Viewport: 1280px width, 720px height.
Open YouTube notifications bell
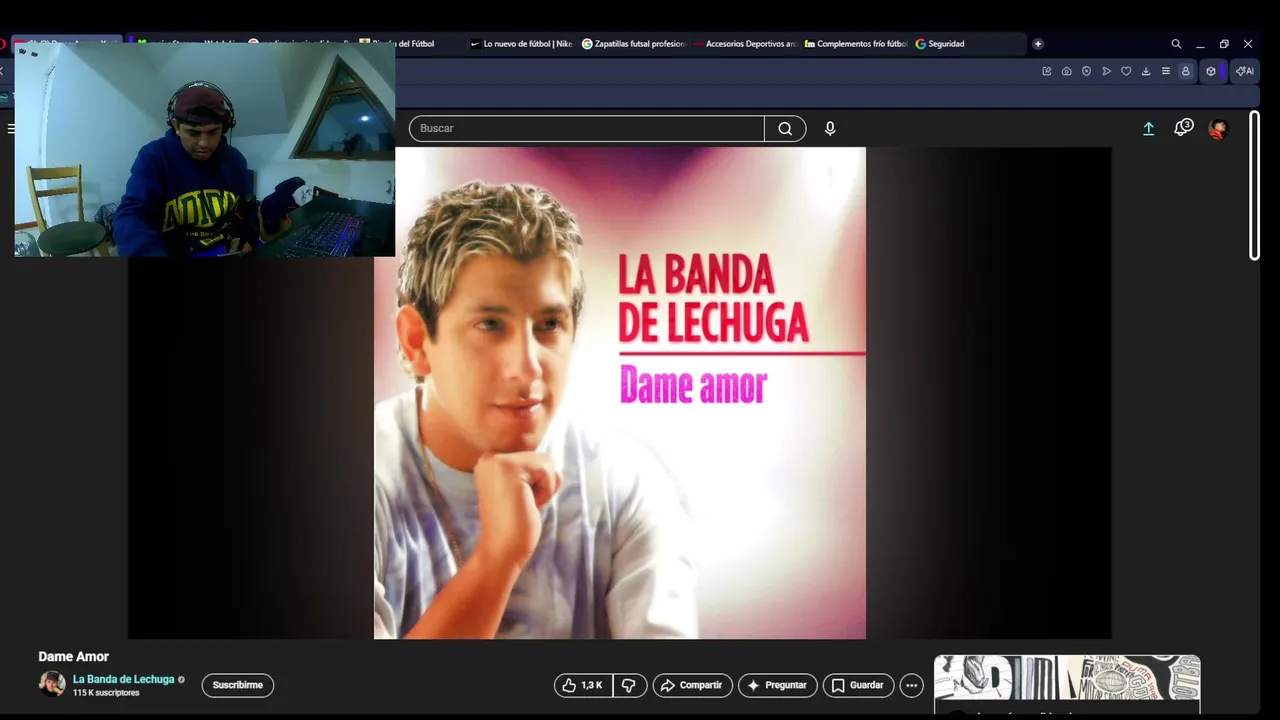click(x=1183, y=127)
